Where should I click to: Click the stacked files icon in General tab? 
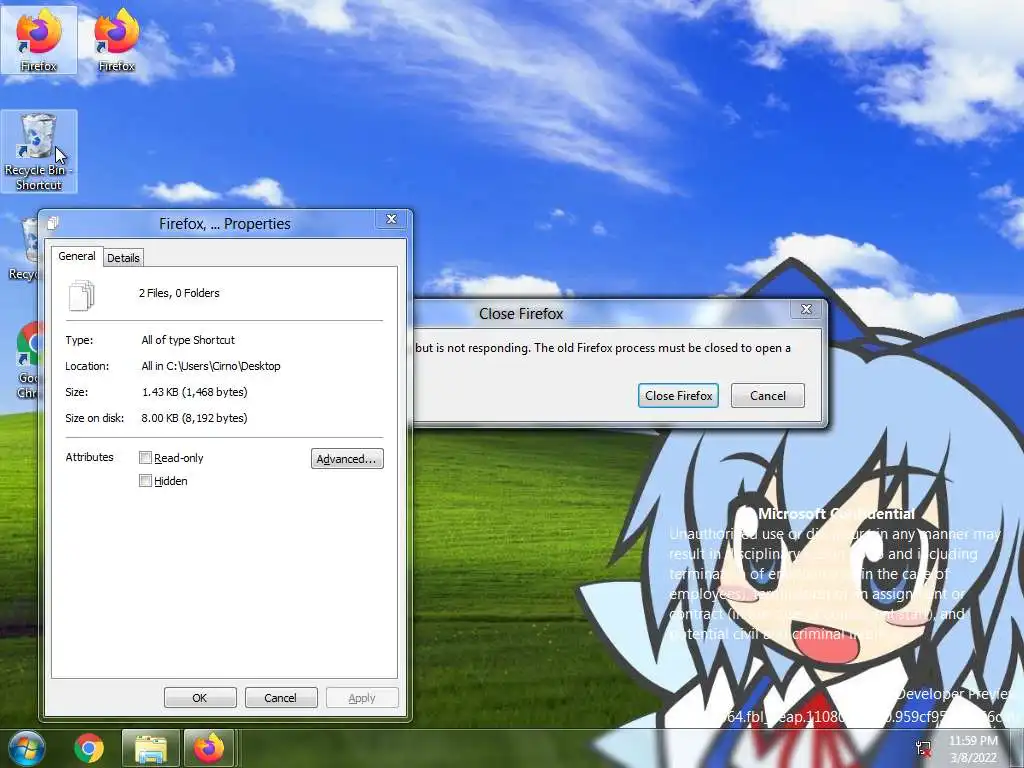[82, 295]
